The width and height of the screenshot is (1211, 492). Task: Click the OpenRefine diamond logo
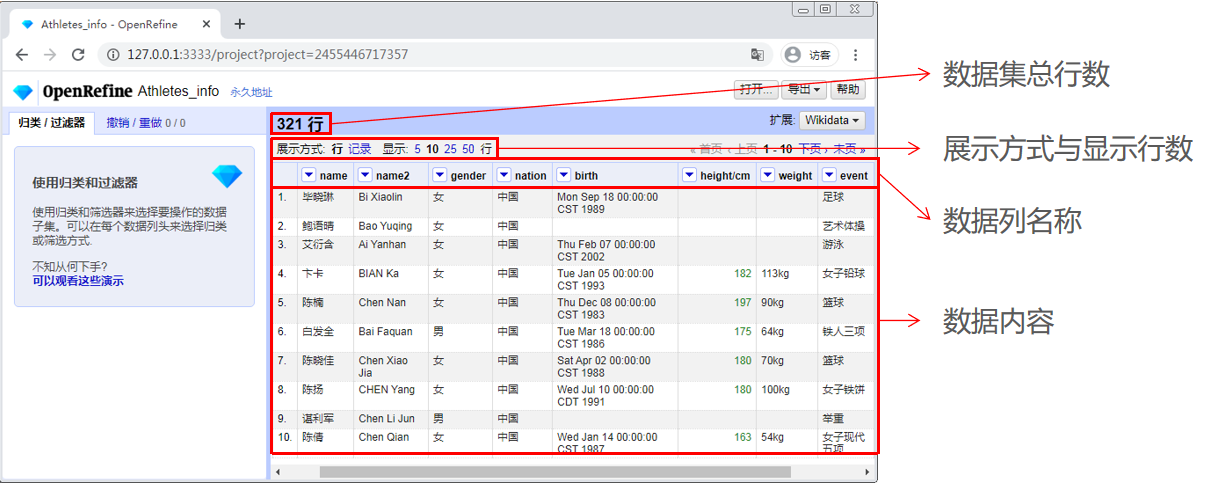tap(23, 92)
